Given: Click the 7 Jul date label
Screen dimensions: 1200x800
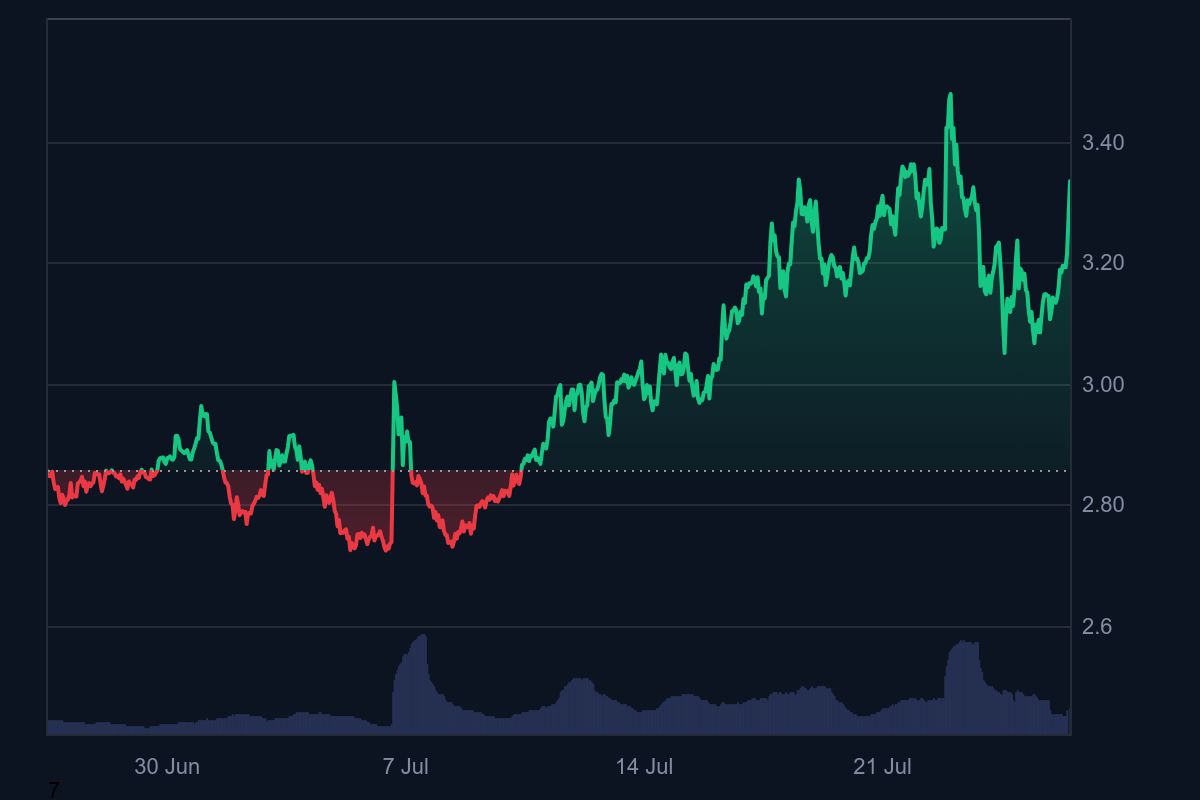Looking at the screenshot, I should pos(405,767).
